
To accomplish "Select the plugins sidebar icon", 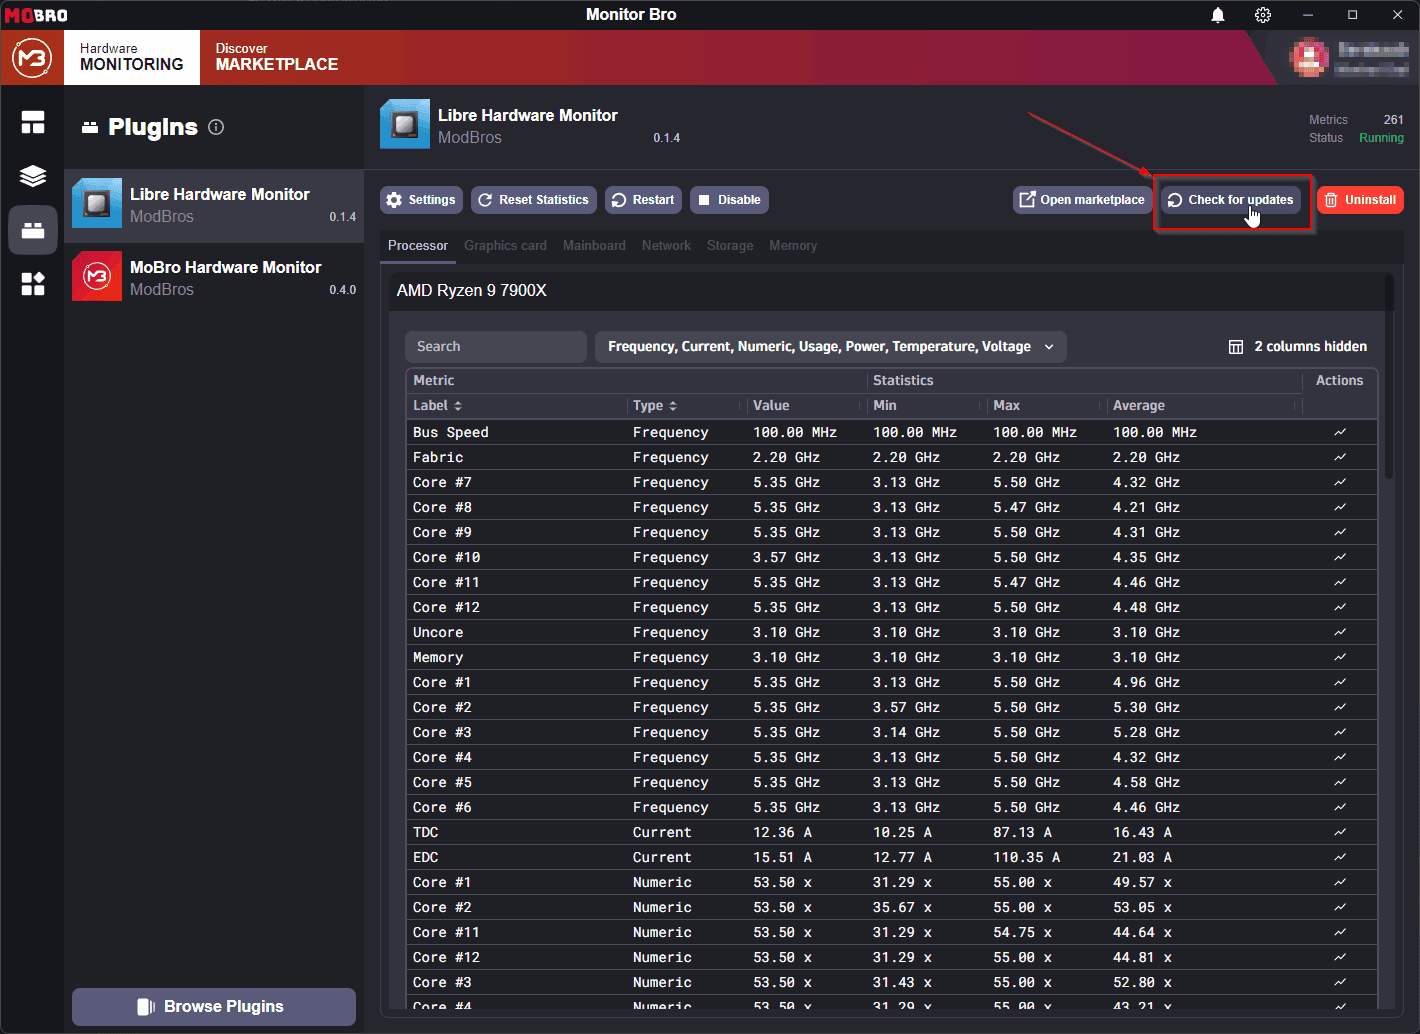I will [33, 230].
